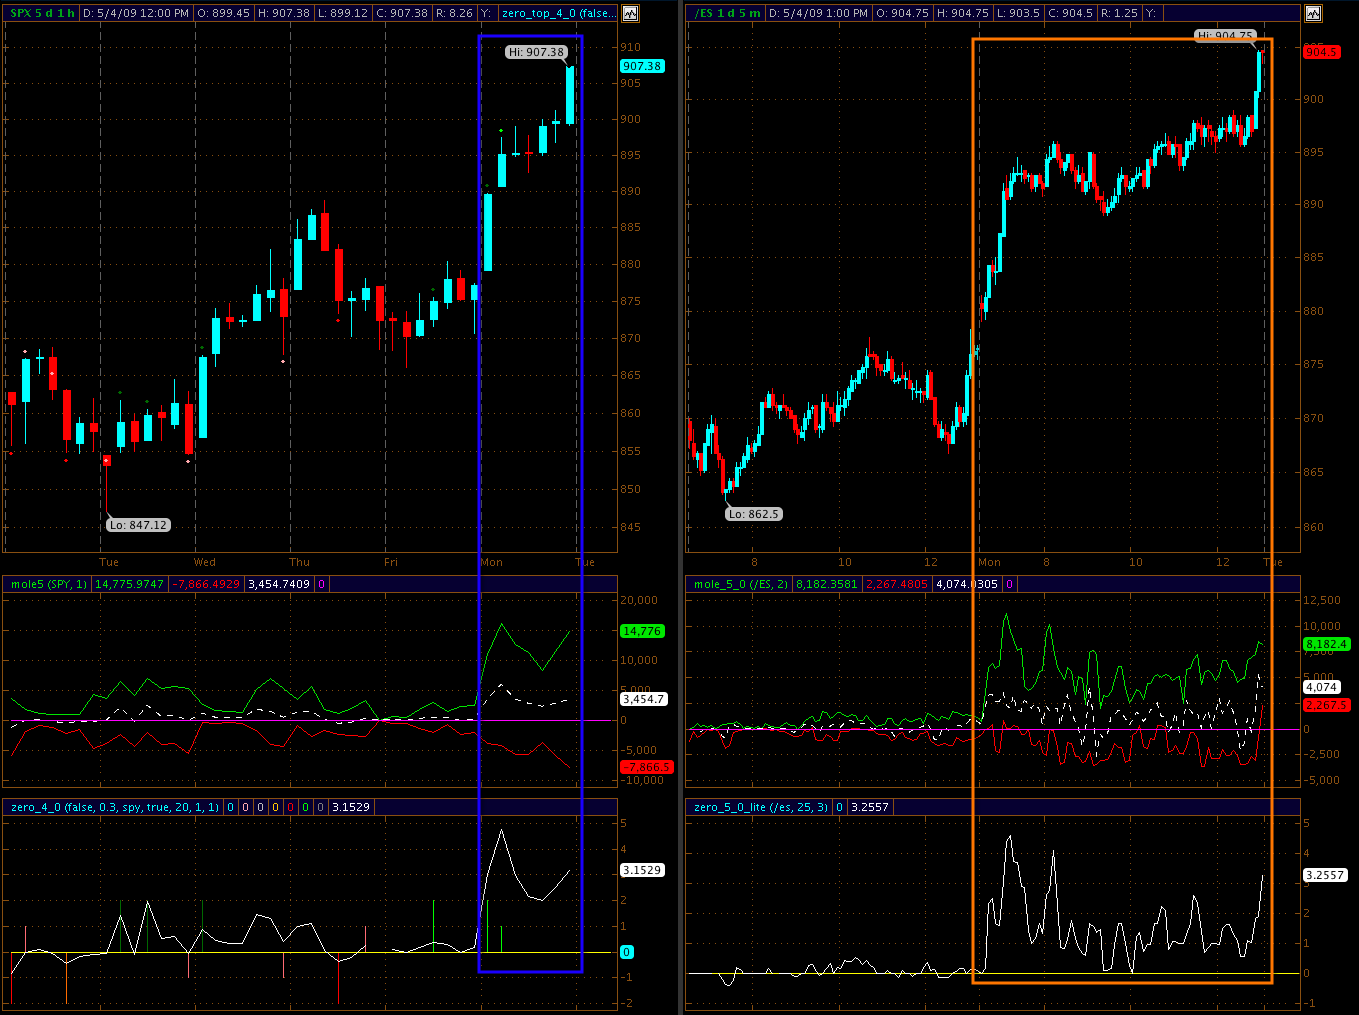The height and width of the screenshot is (1015, 1359).
Task: Click the Lo: 862.5 marker on /ES chart
Action: click(753, 514)
